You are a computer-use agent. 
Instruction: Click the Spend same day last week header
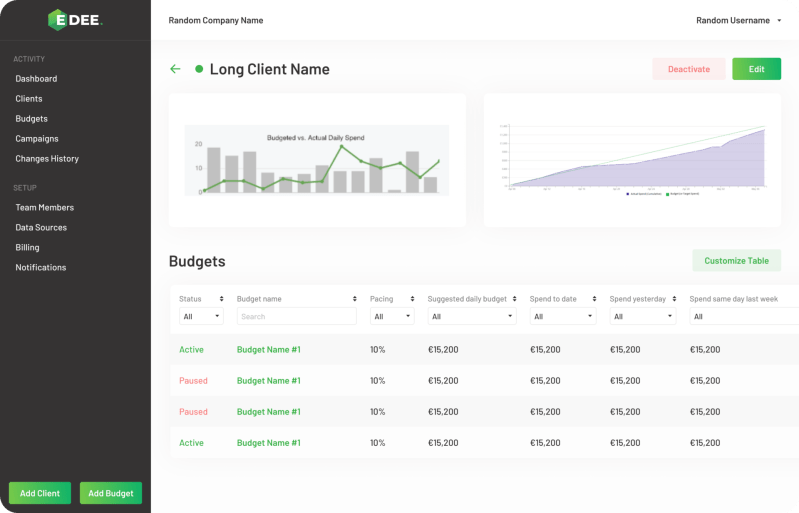734,299
